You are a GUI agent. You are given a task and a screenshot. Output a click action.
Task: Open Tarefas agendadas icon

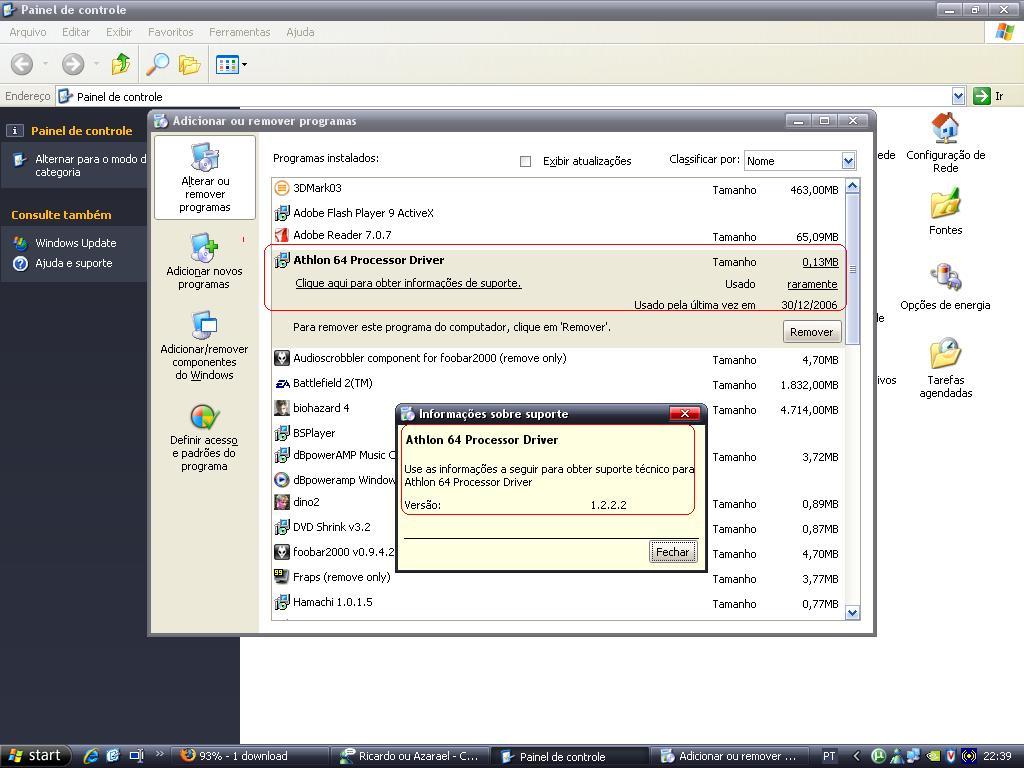coord(945,368)
